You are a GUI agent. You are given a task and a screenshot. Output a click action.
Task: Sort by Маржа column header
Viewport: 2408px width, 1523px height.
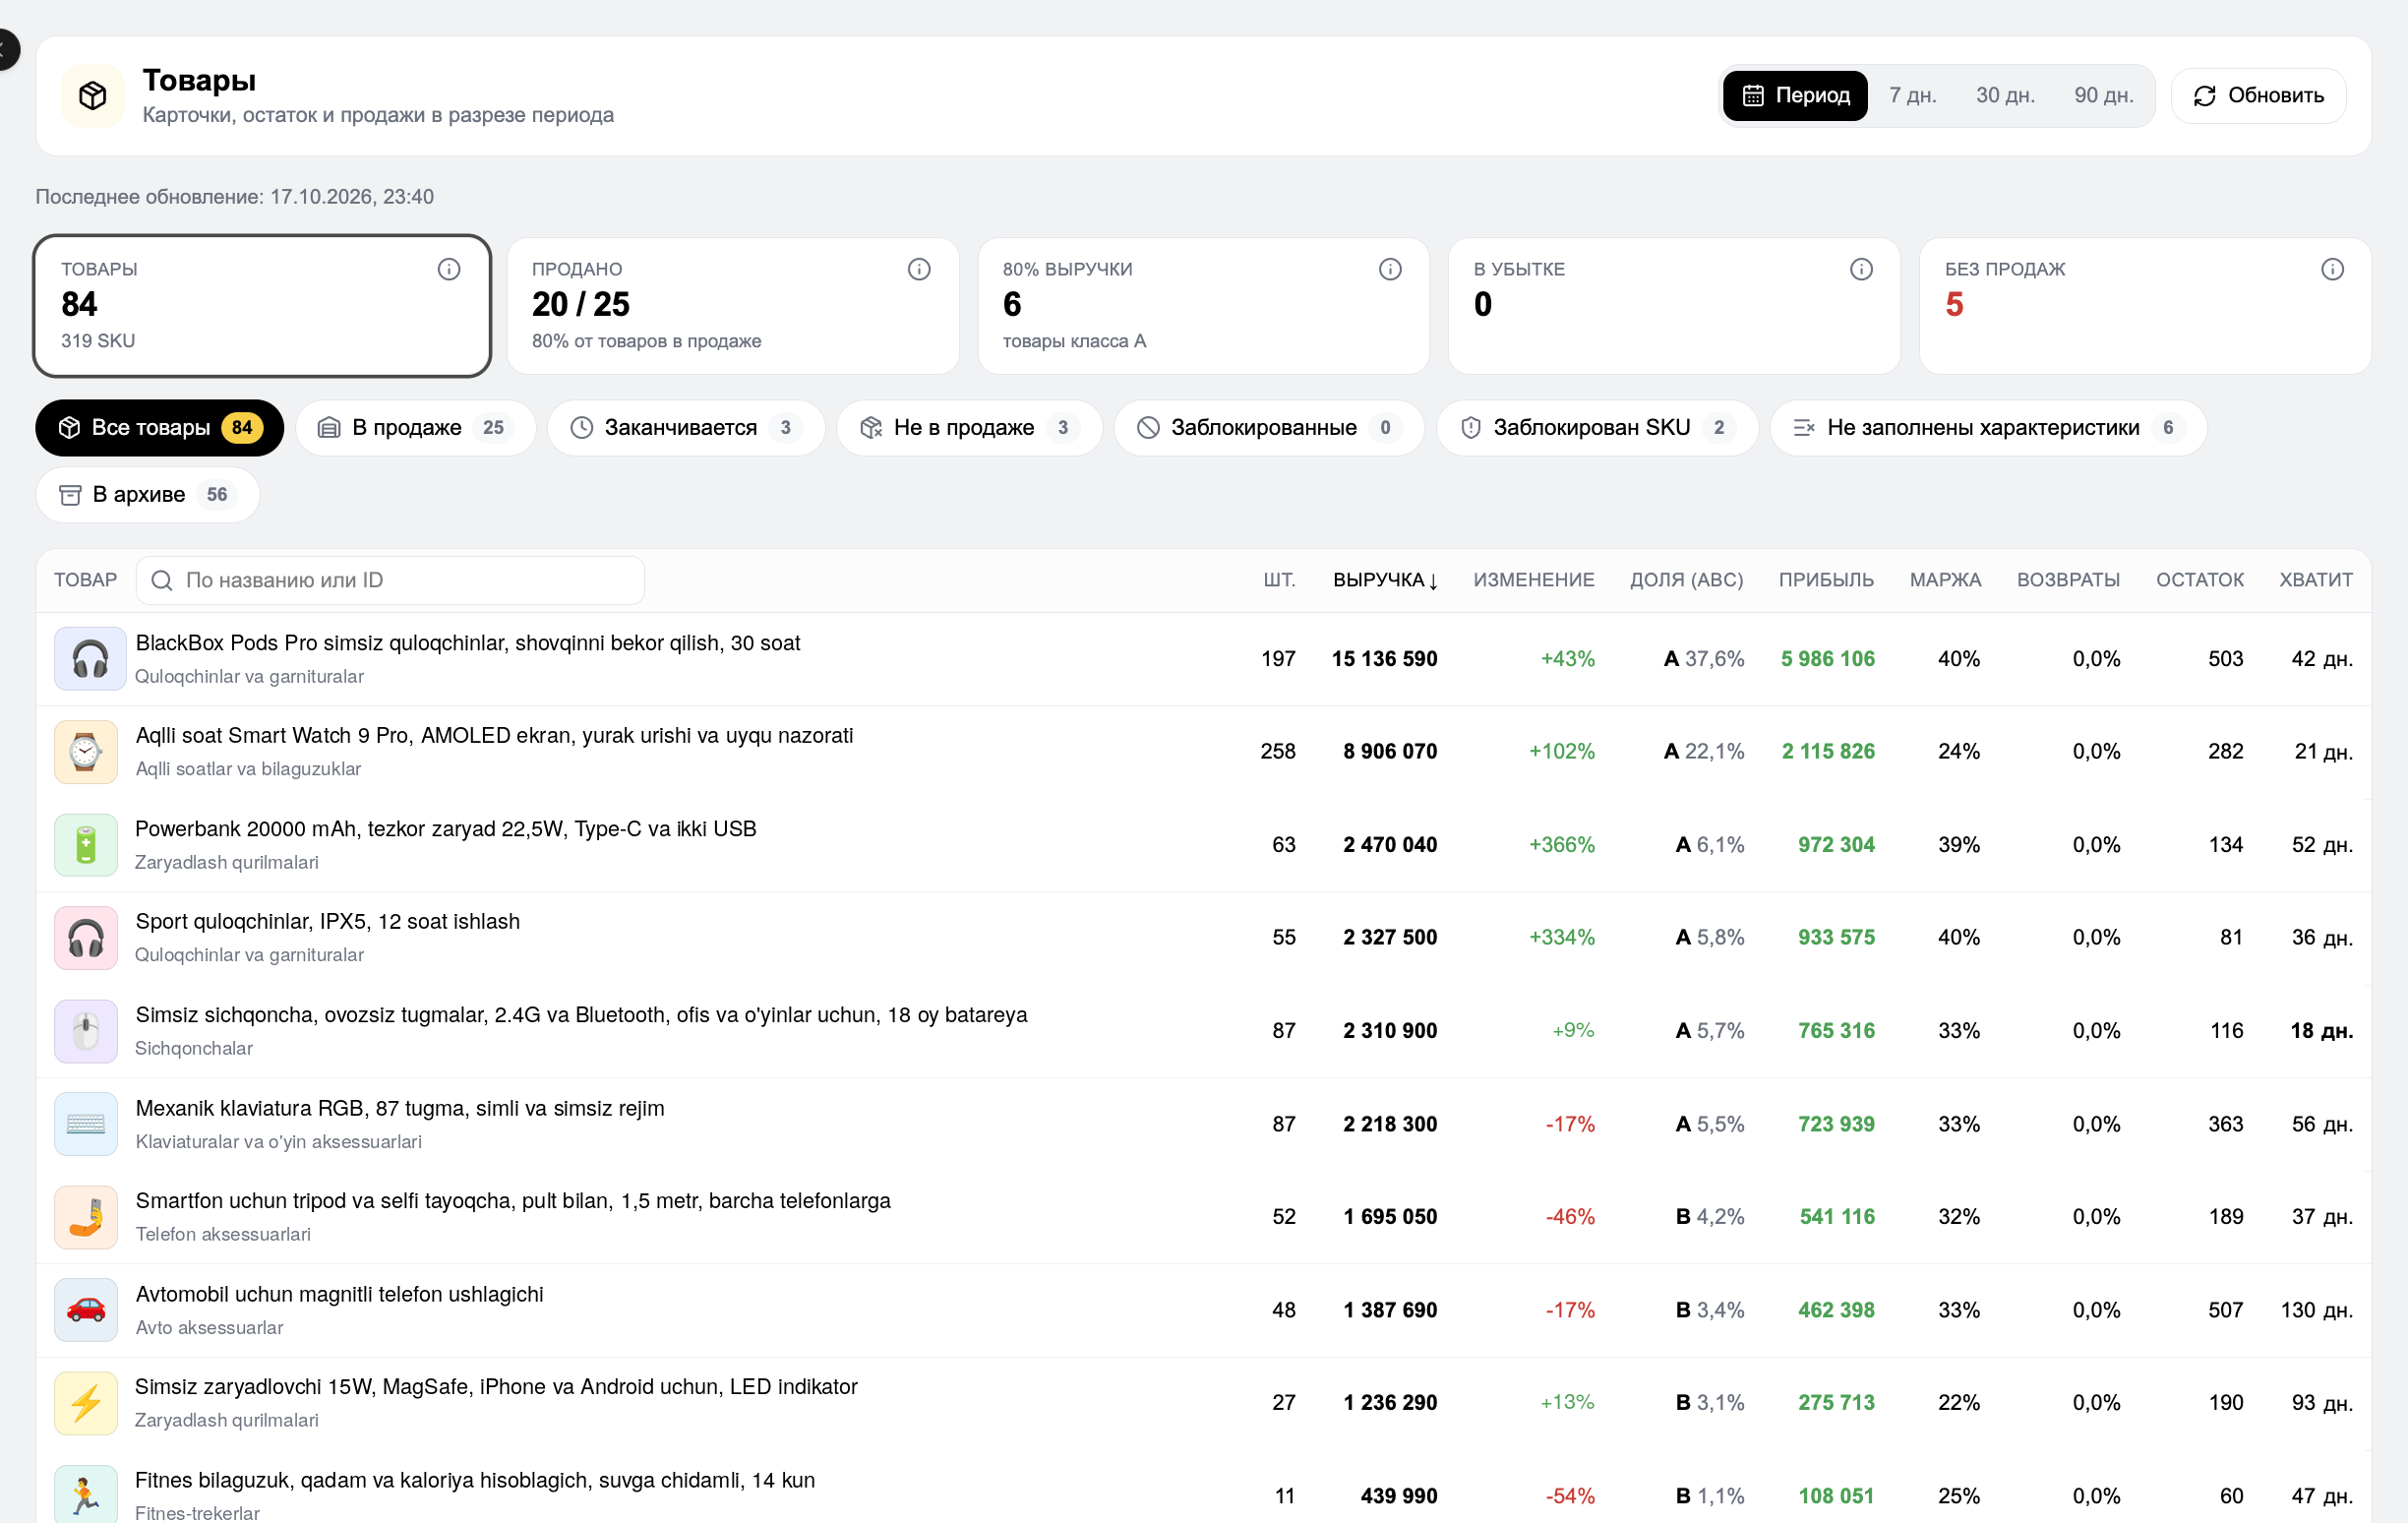click(x=1945, y=581)
